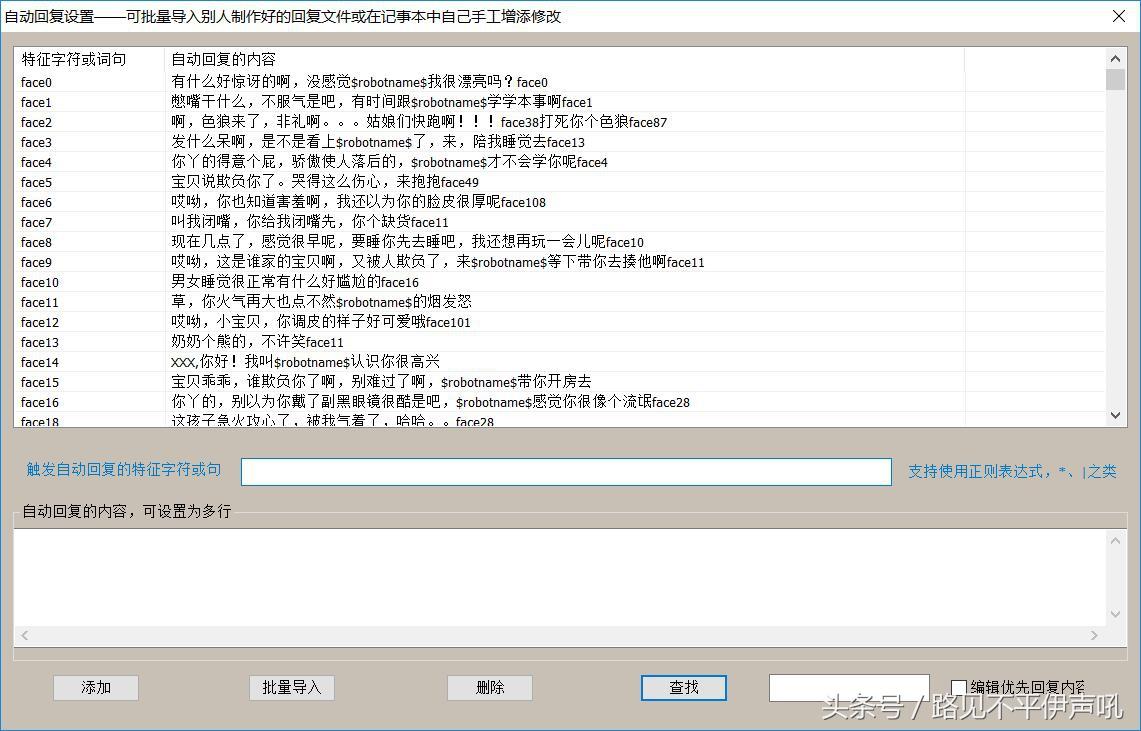Click the 删除 button
Screen dimensions: 1141x731
tap(490, 688)
